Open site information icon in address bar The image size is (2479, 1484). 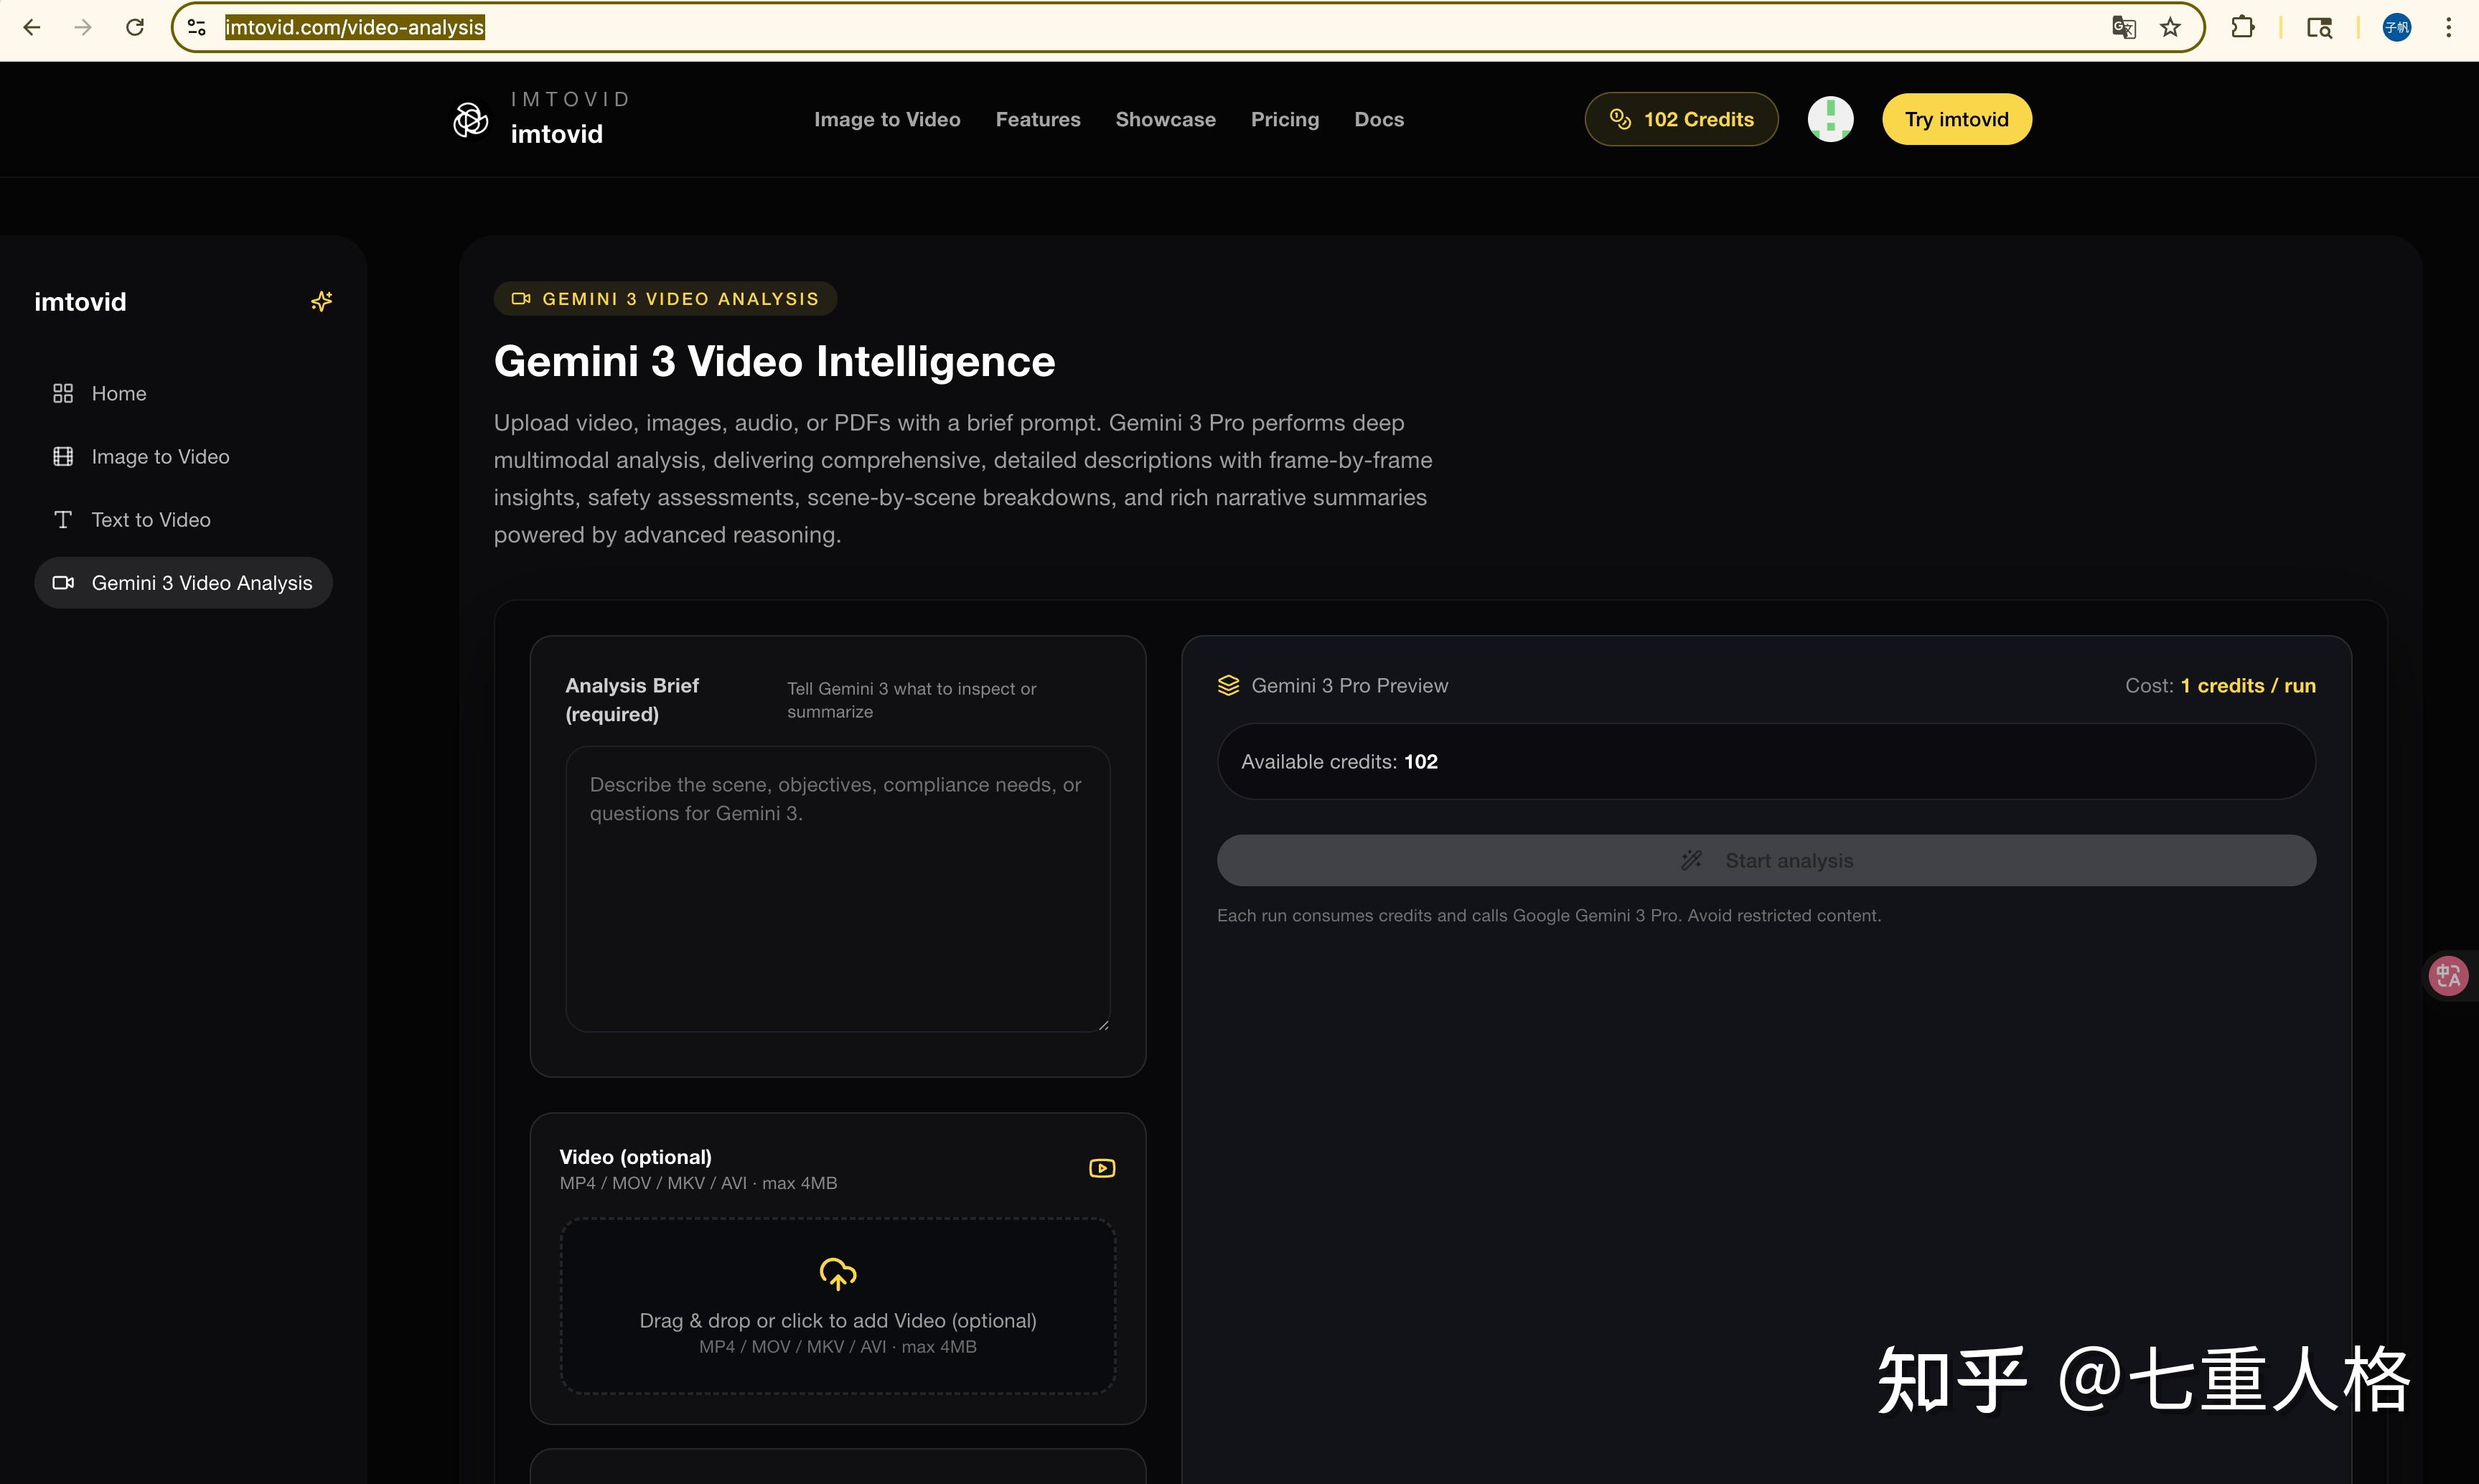(x=197, y=27)
